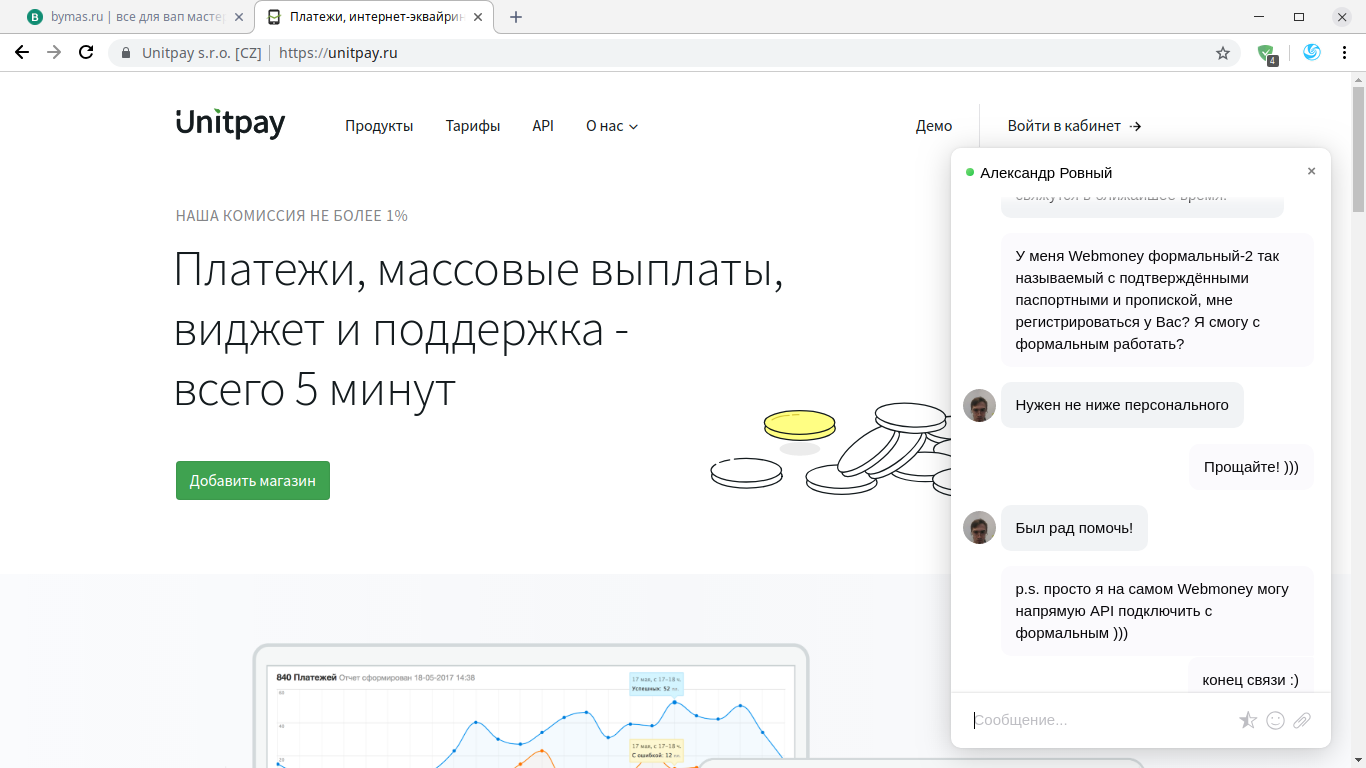Go to the "Тарифы" page
This screenshot has width=1366, height=768.
click(x=473, y=126)
